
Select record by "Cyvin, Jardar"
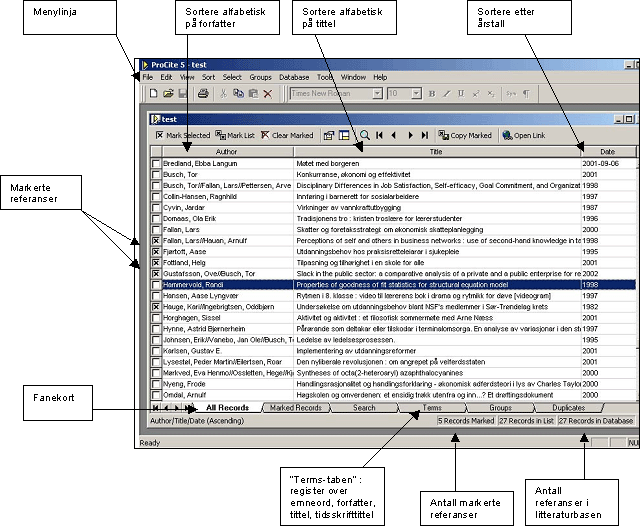pyautogui.click(x=393, y=208)
